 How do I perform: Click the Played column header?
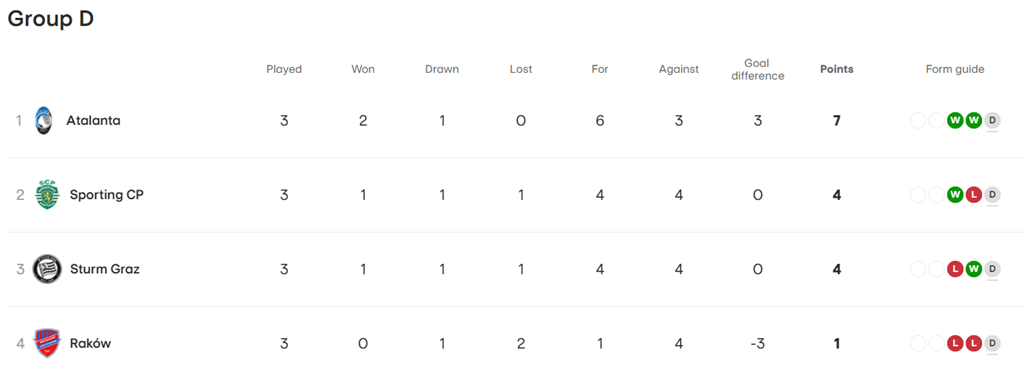coord(284,69)
